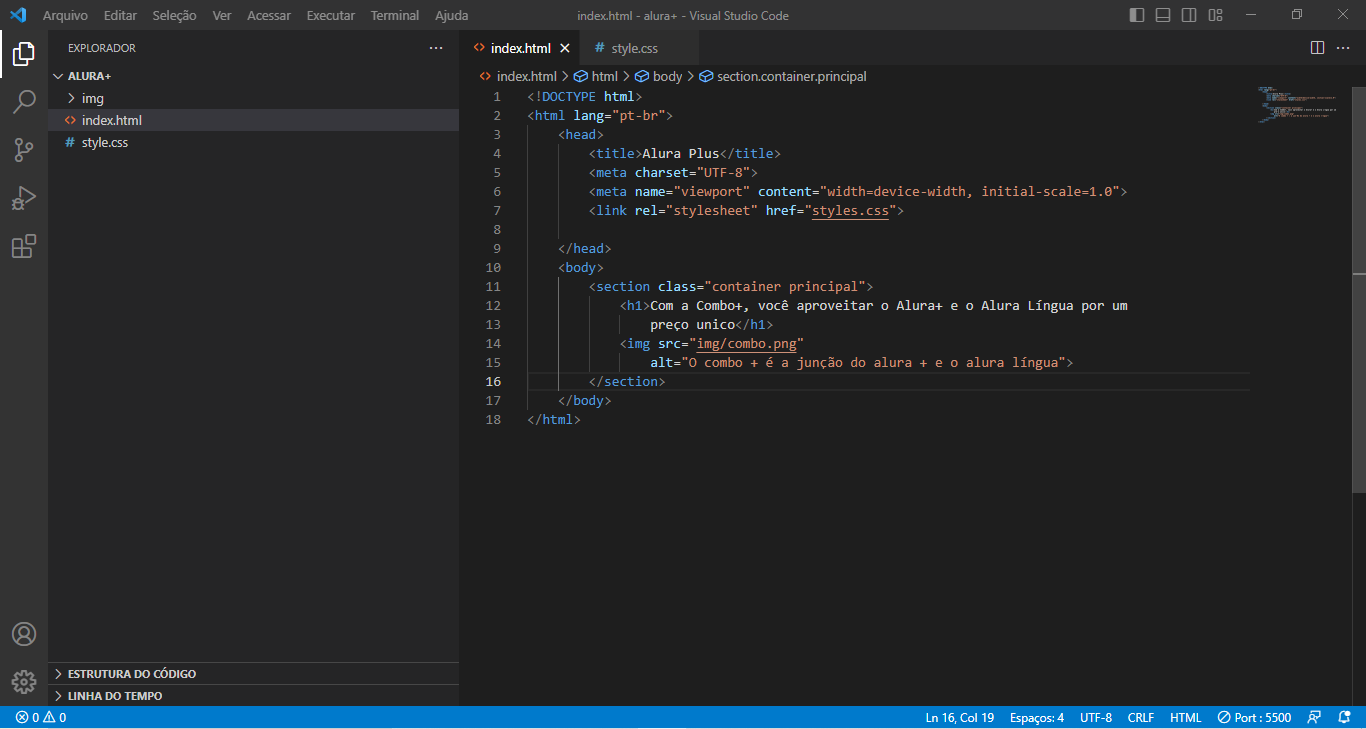Screen dimensions: 1366x729
Task: Open Explorer more actions ellipsis
Action: point(435,48)
